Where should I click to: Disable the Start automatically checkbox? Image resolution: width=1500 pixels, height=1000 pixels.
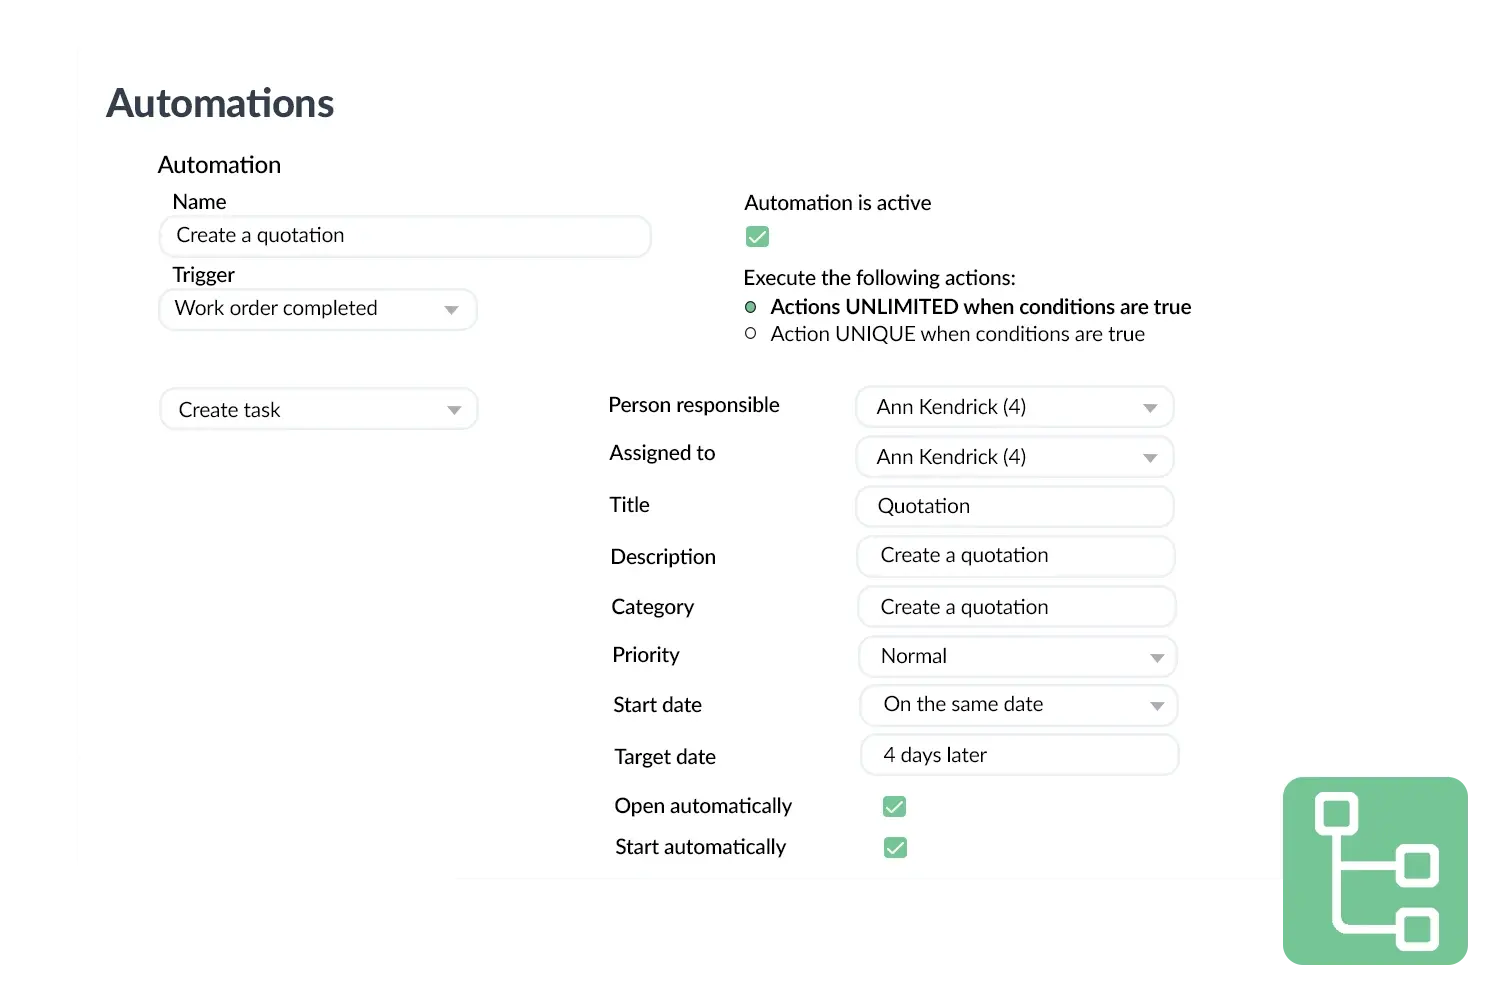(x=894, y=847)
